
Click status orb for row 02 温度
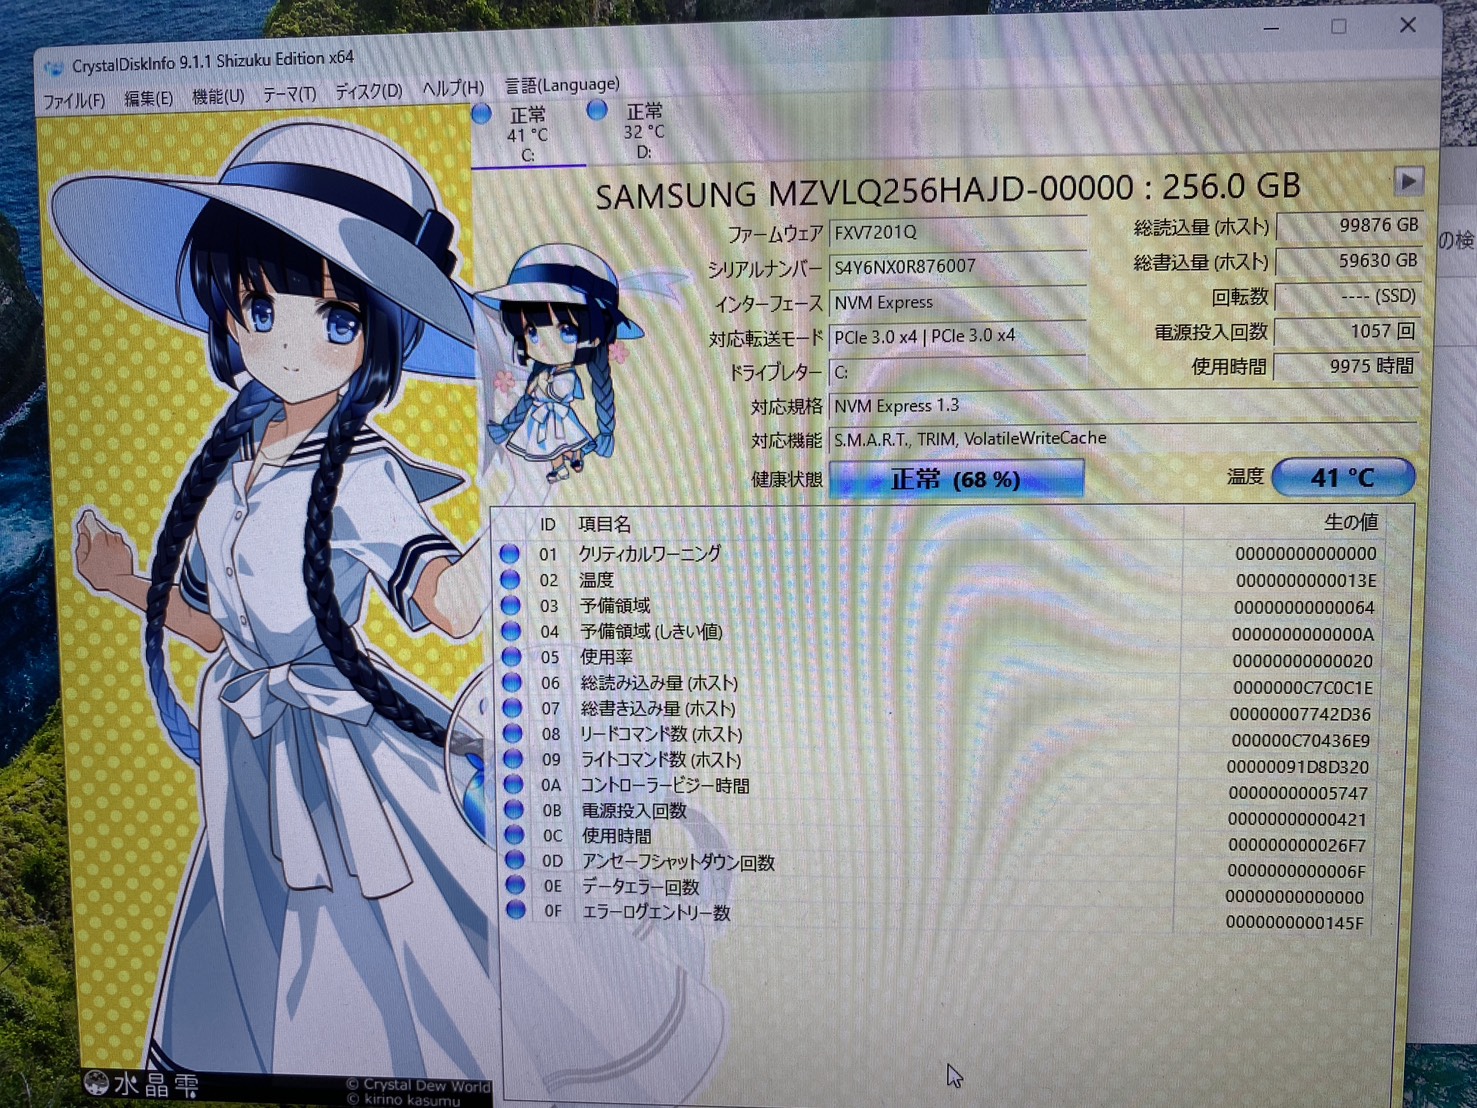click(x=510, y=579)
